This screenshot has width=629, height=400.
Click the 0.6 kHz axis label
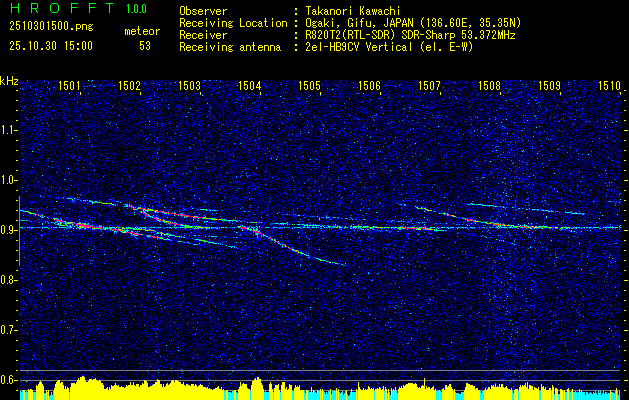point(8,380)
